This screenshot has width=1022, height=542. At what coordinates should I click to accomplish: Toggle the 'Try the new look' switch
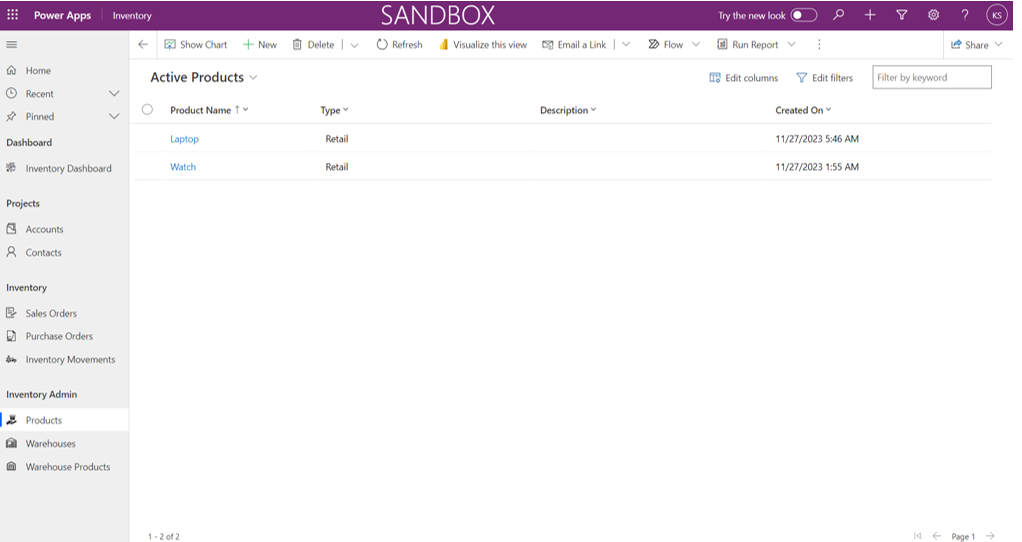tap(803, 16)
